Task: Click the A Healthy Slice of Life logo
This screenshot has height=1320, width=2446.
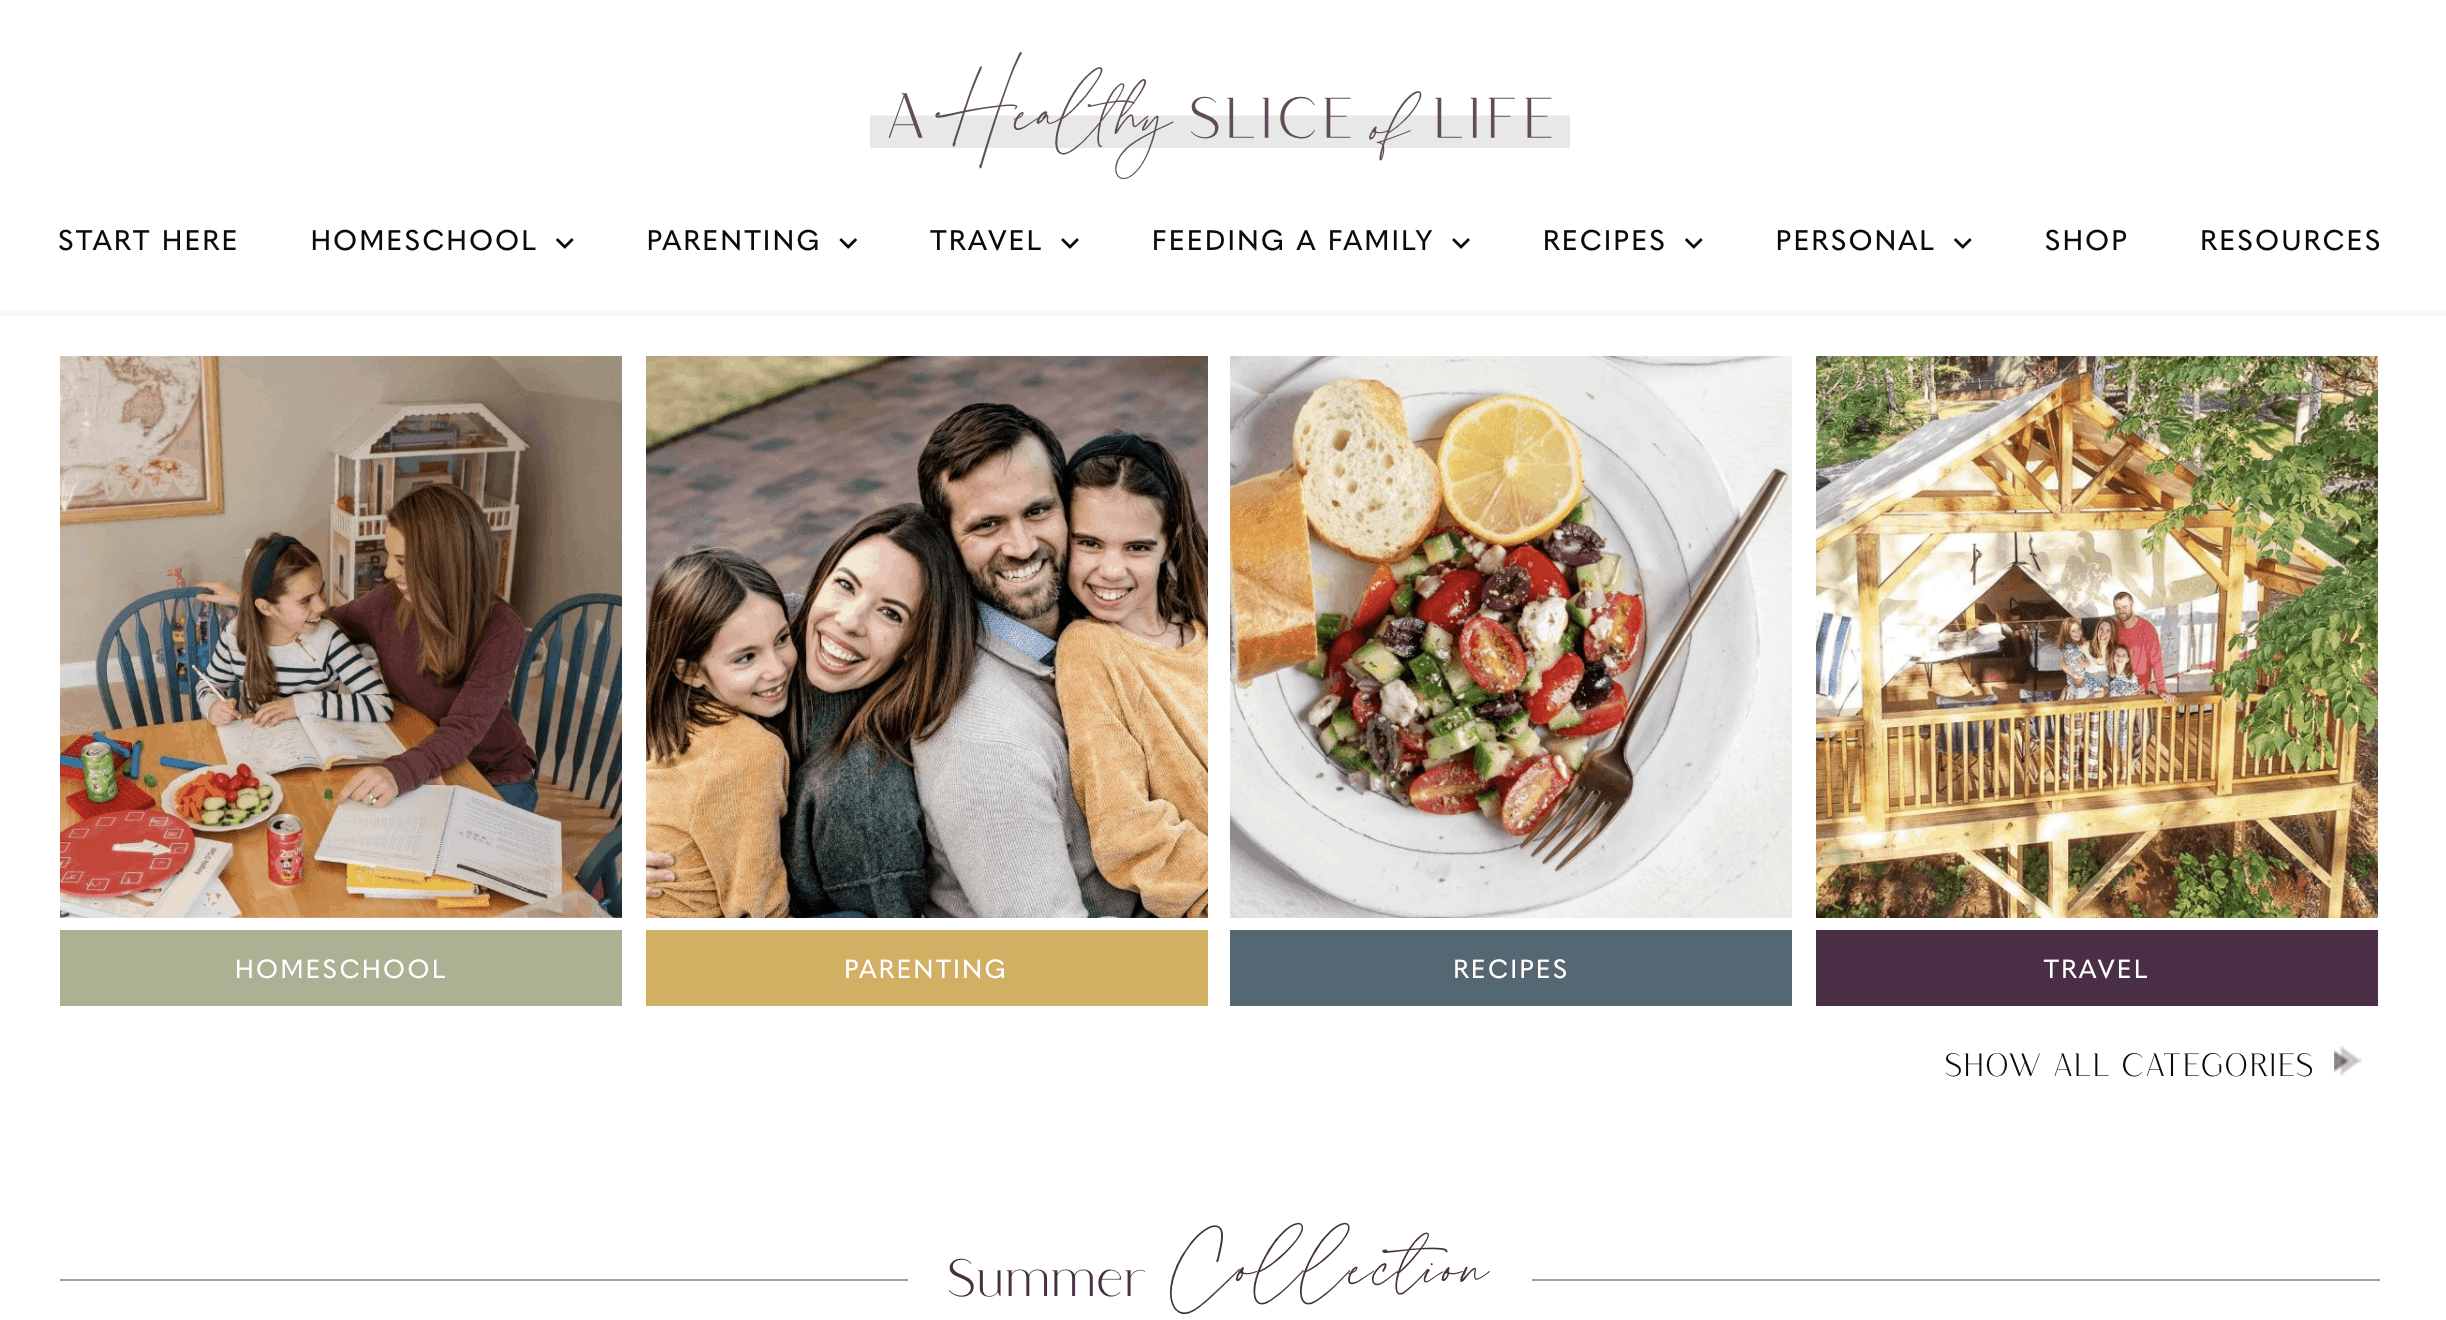Action: point(1220,115)
